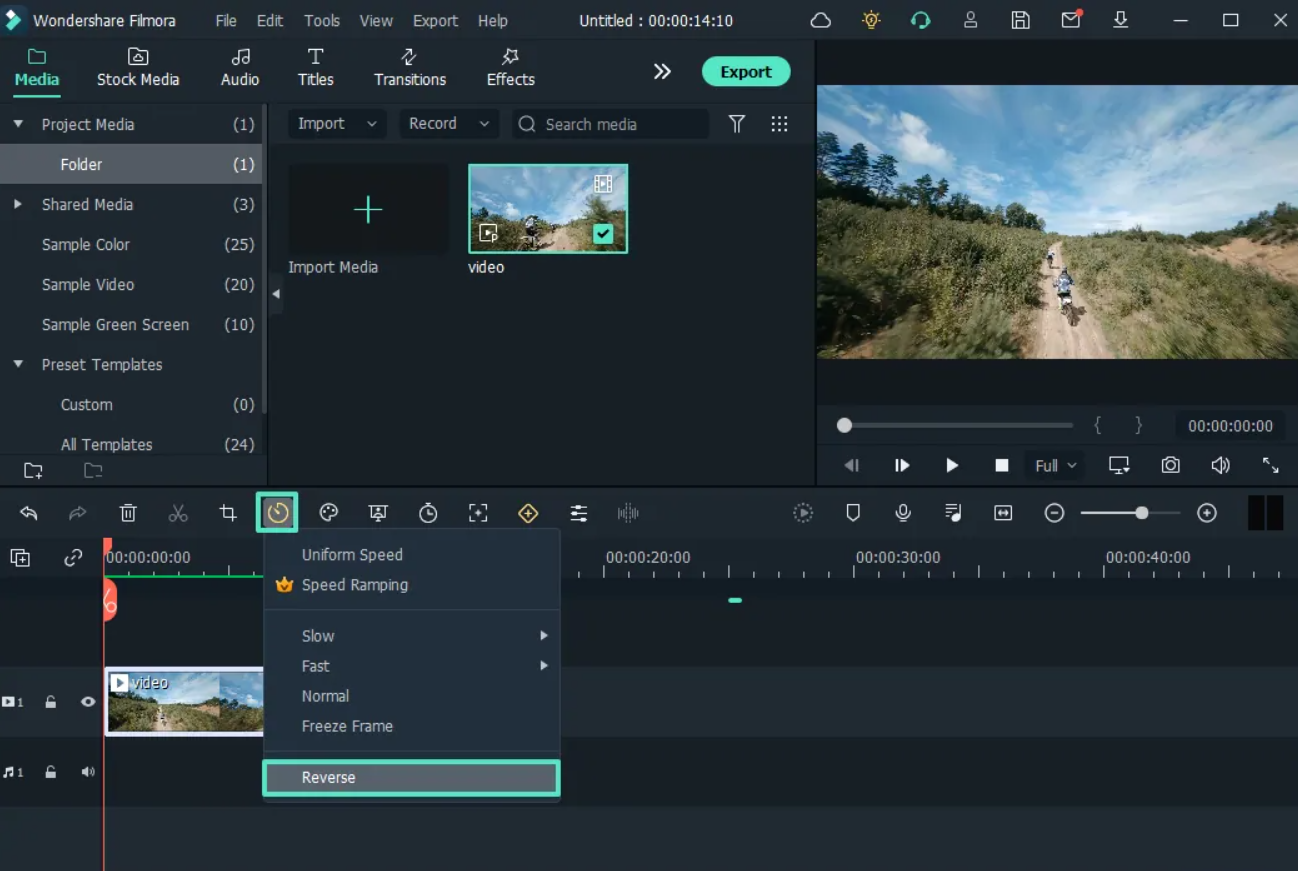Screen dimensions: 1298x871
Task: Click the Export button
Action: 746,72
